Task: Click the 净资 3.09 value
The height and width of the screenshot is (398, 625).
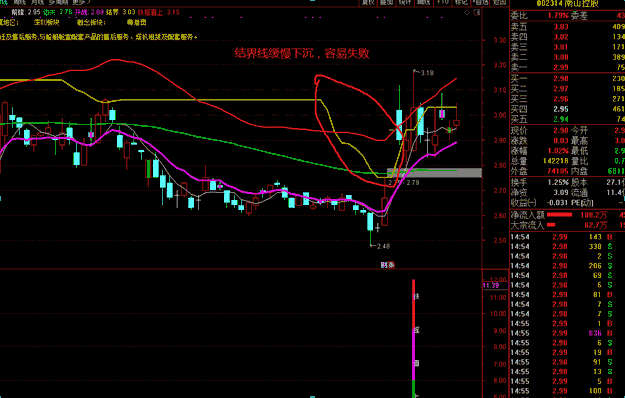Action: point(561,192)
